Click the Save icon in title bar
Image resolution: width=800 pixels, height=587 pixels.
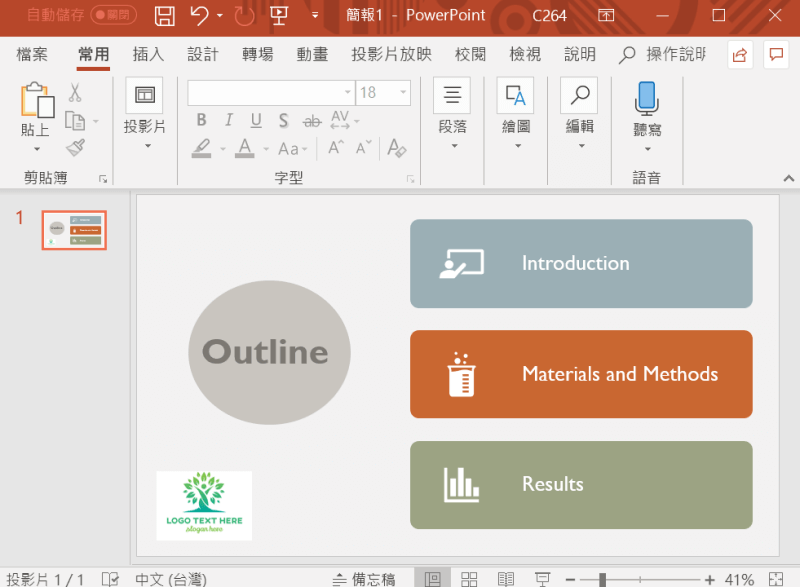click(x=164, y=16)
